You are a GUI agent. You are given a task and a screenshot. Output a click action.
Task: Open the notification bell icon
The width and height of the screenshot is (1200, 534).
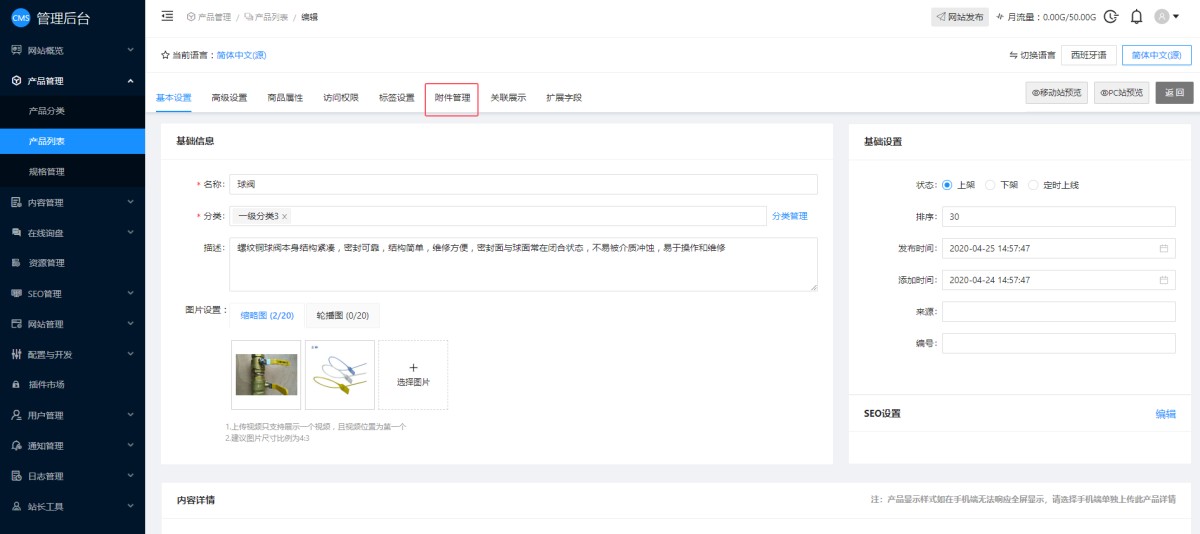pos(1136,16)
